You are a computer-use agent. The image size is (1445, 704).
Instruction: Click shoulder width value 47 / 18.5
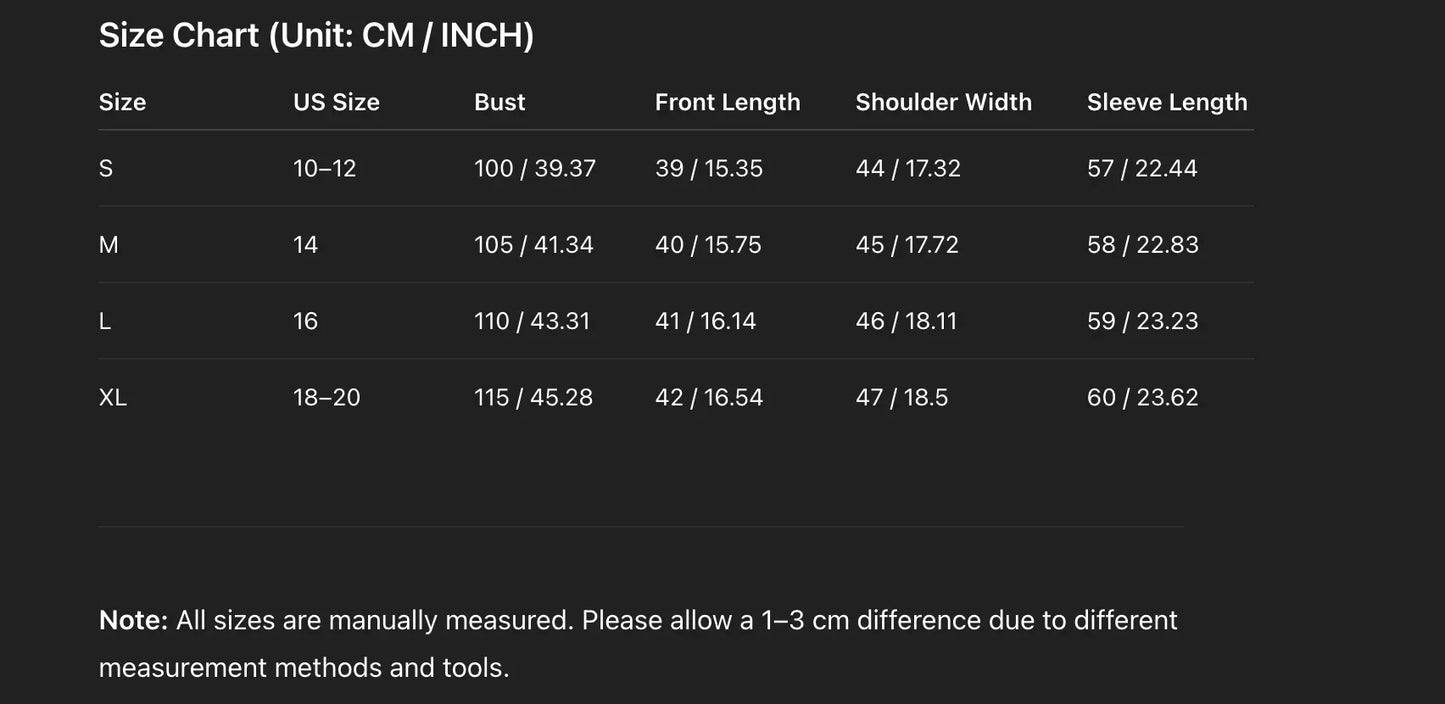pyautogui.click(x=901, y=397)
